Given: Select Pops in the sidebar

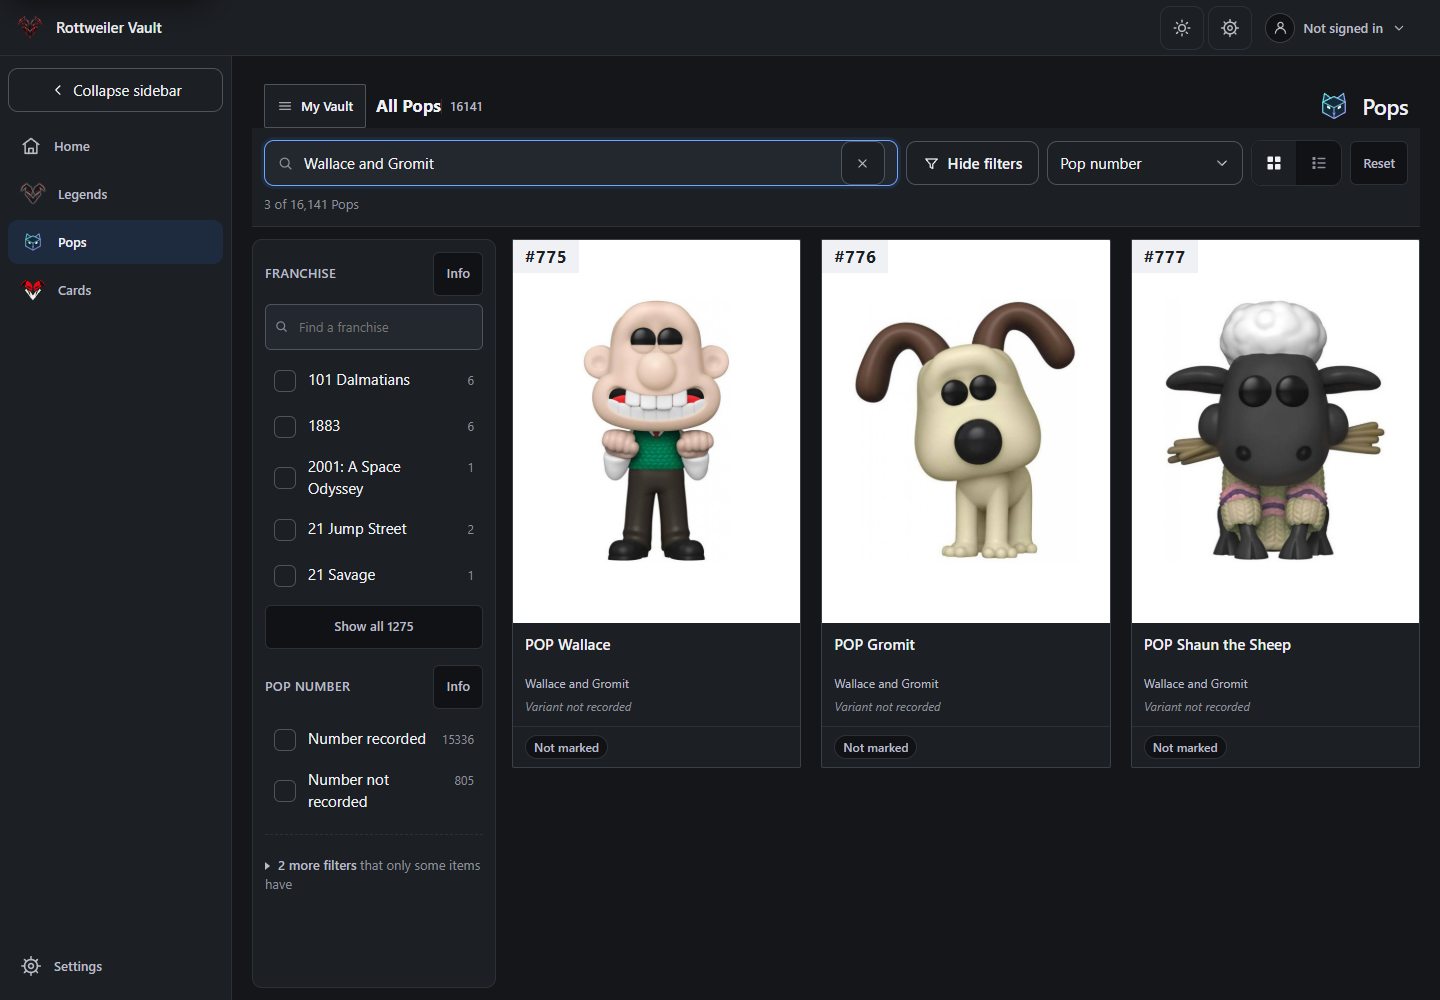Looking at the screenshot, I should click(x=115, y=242).
